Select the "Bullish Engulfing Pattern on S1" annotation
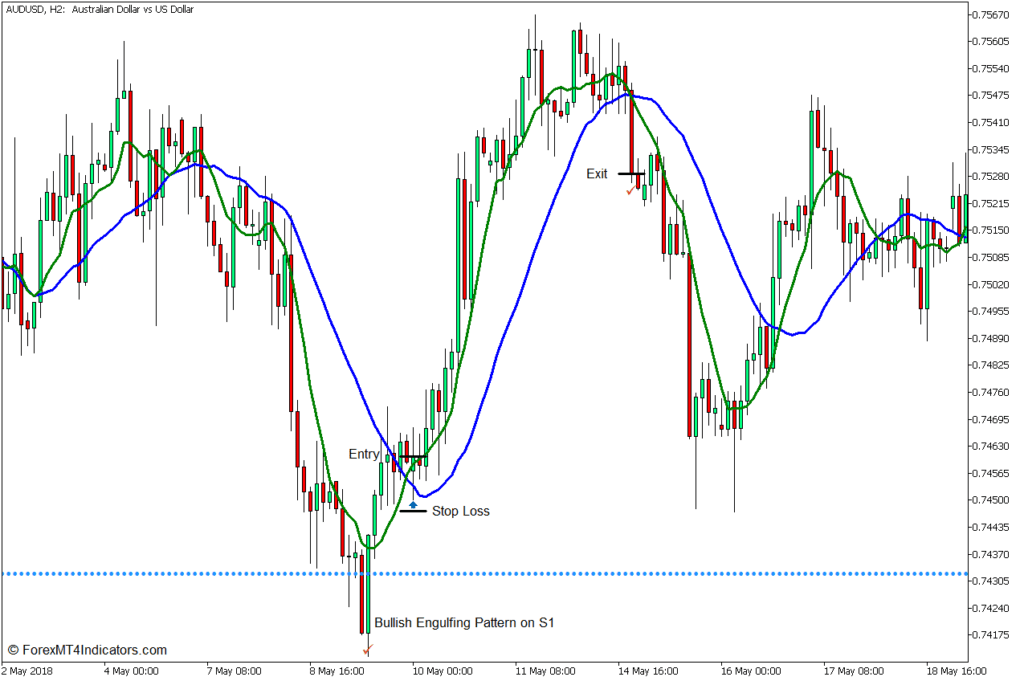 pos(464,623)
